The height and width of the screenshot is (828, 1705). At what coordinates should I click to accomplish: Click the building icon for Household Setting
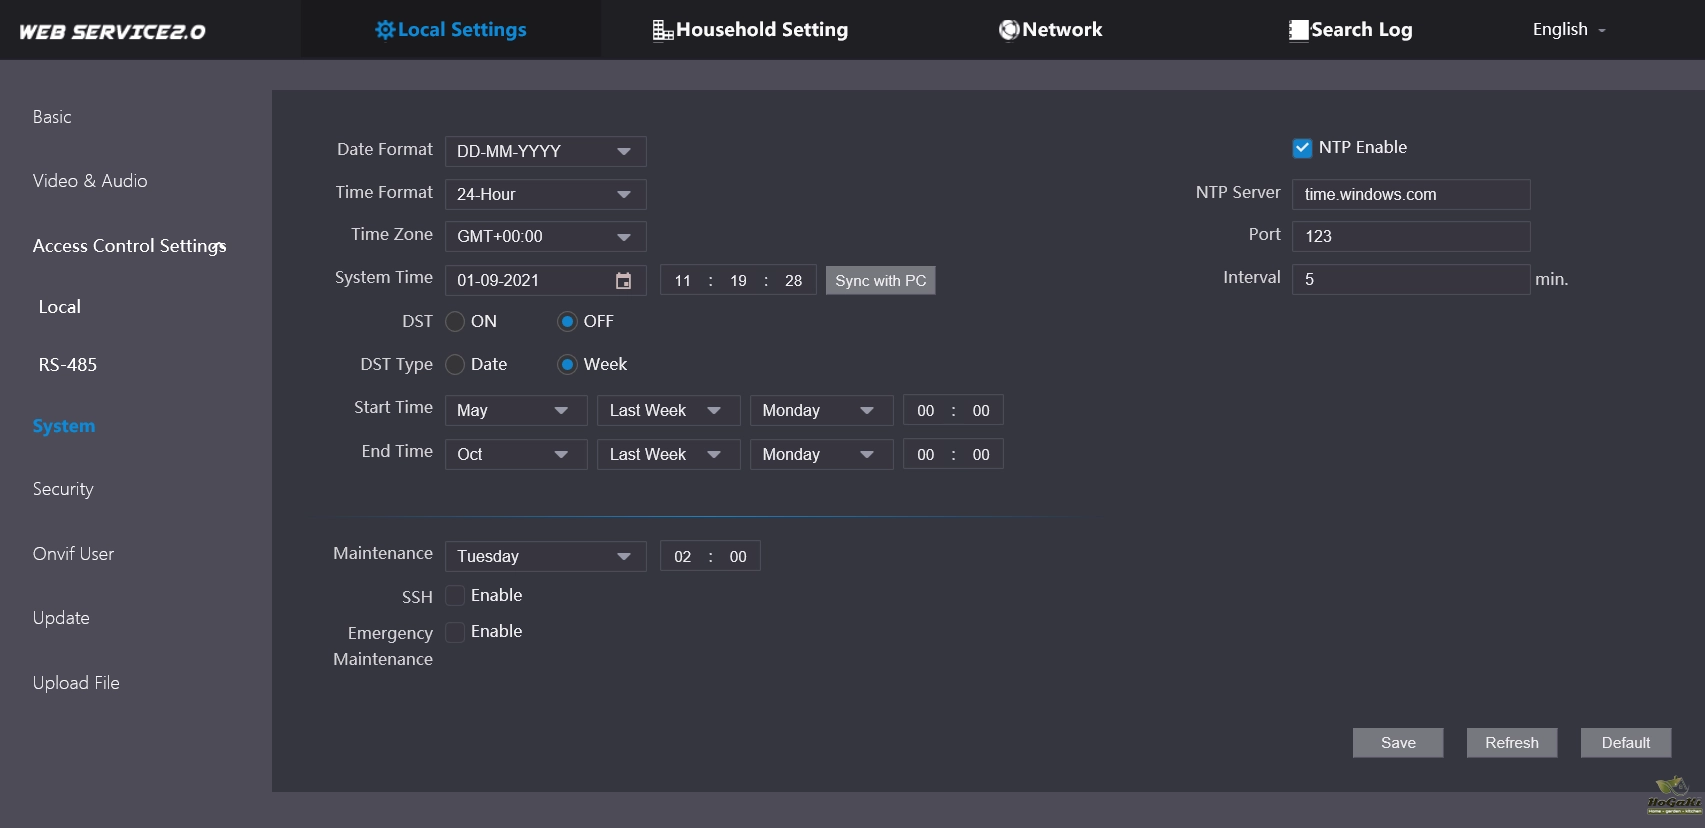click(x=662, y=31)
